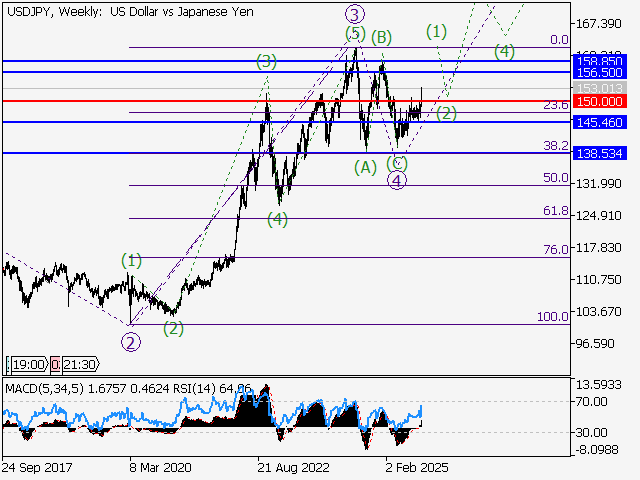Viewport: 640px width, 480px height.
Task: Click the MACD(5,34,5) indicator label
Action: [x=39, y=387]
